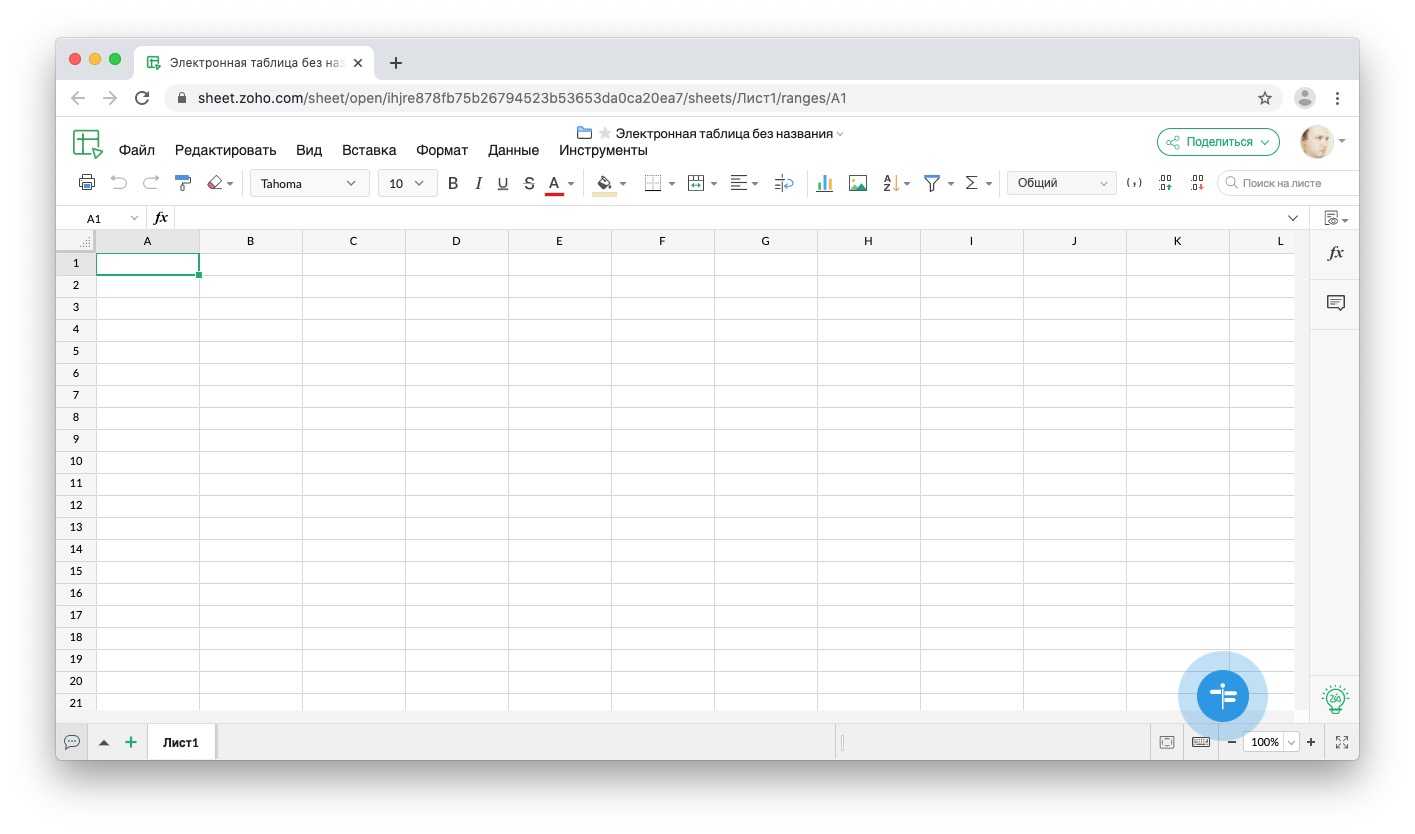
Task: Select the paint format roller tool
Action: 182,183
